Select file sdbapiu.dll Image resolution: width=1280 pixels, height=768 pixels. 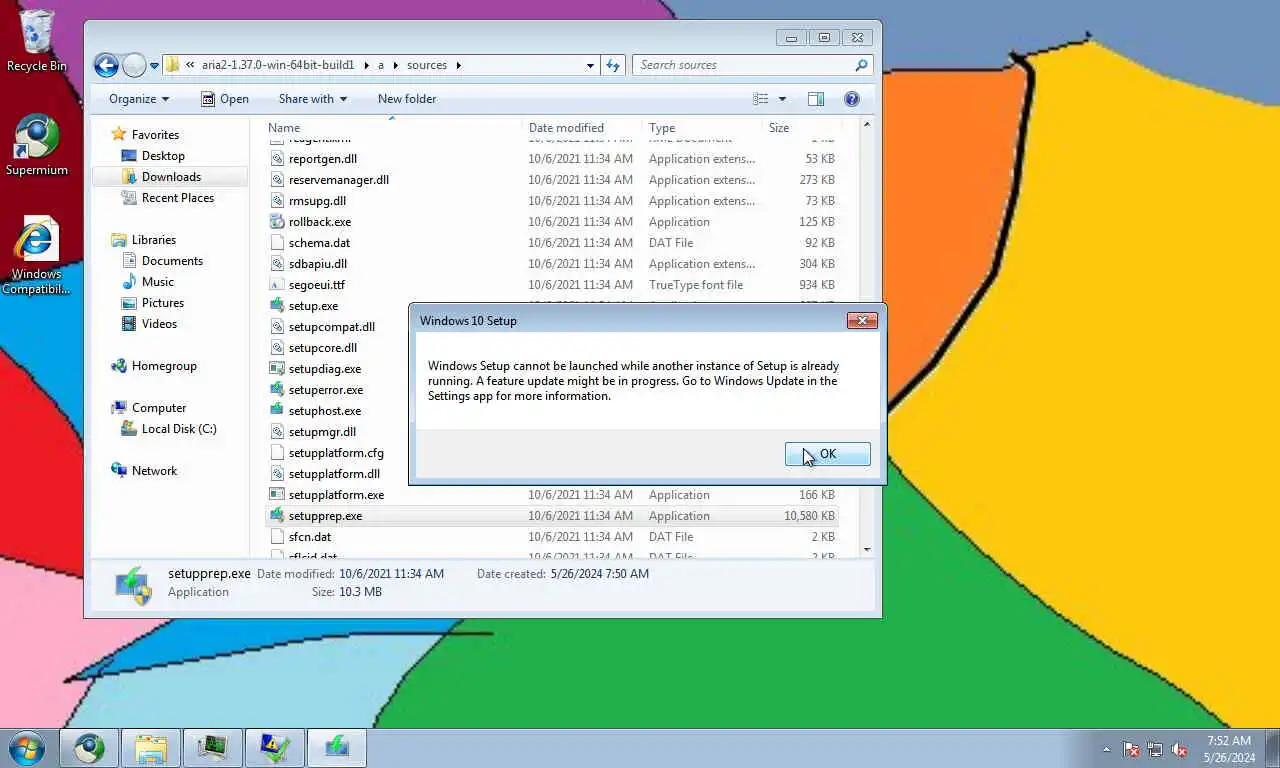[317, 264]
